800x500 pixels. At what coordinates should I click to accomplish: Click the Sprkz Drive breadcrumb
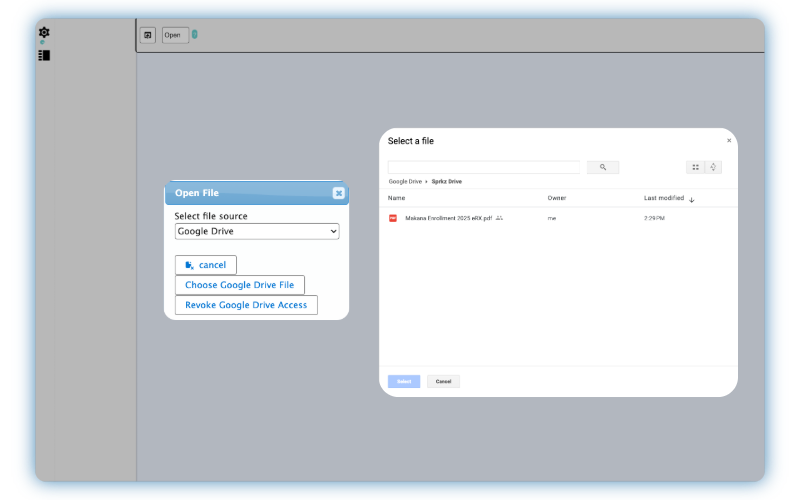click(447, 182)
